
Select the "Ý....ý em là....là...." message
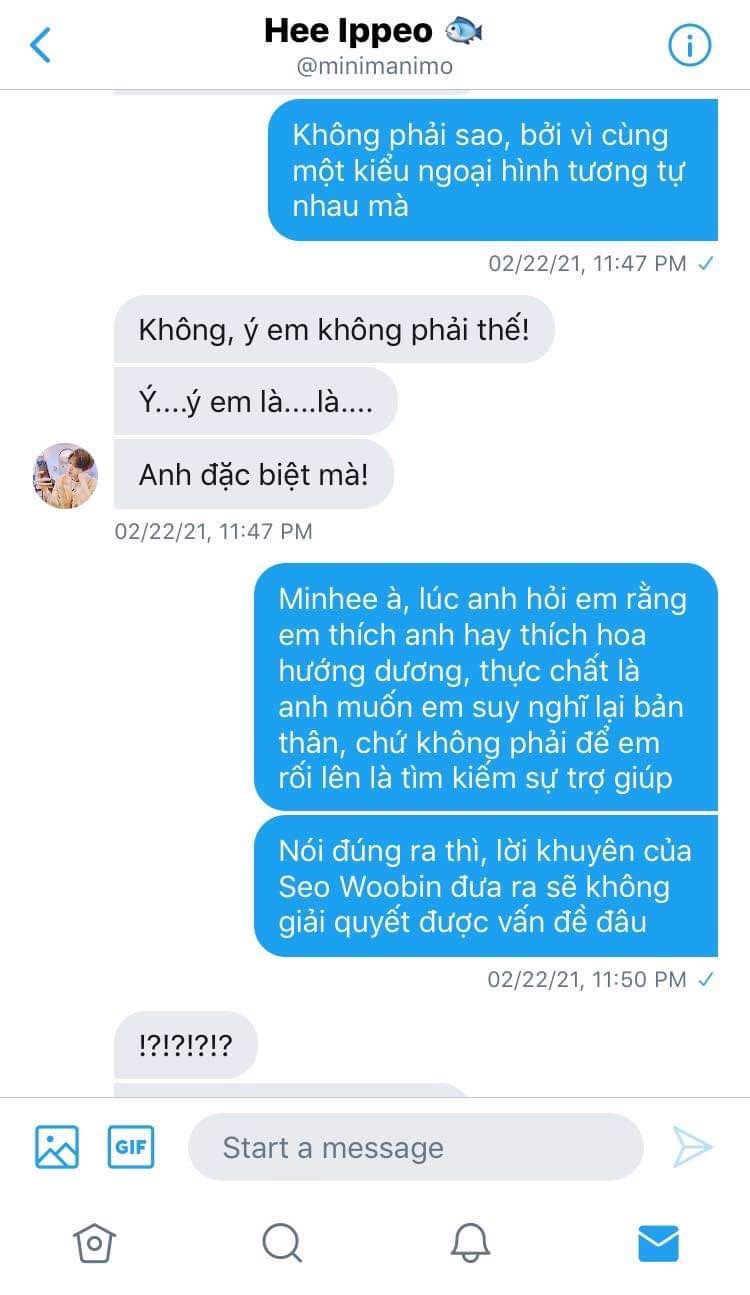(x=256, y=401)
